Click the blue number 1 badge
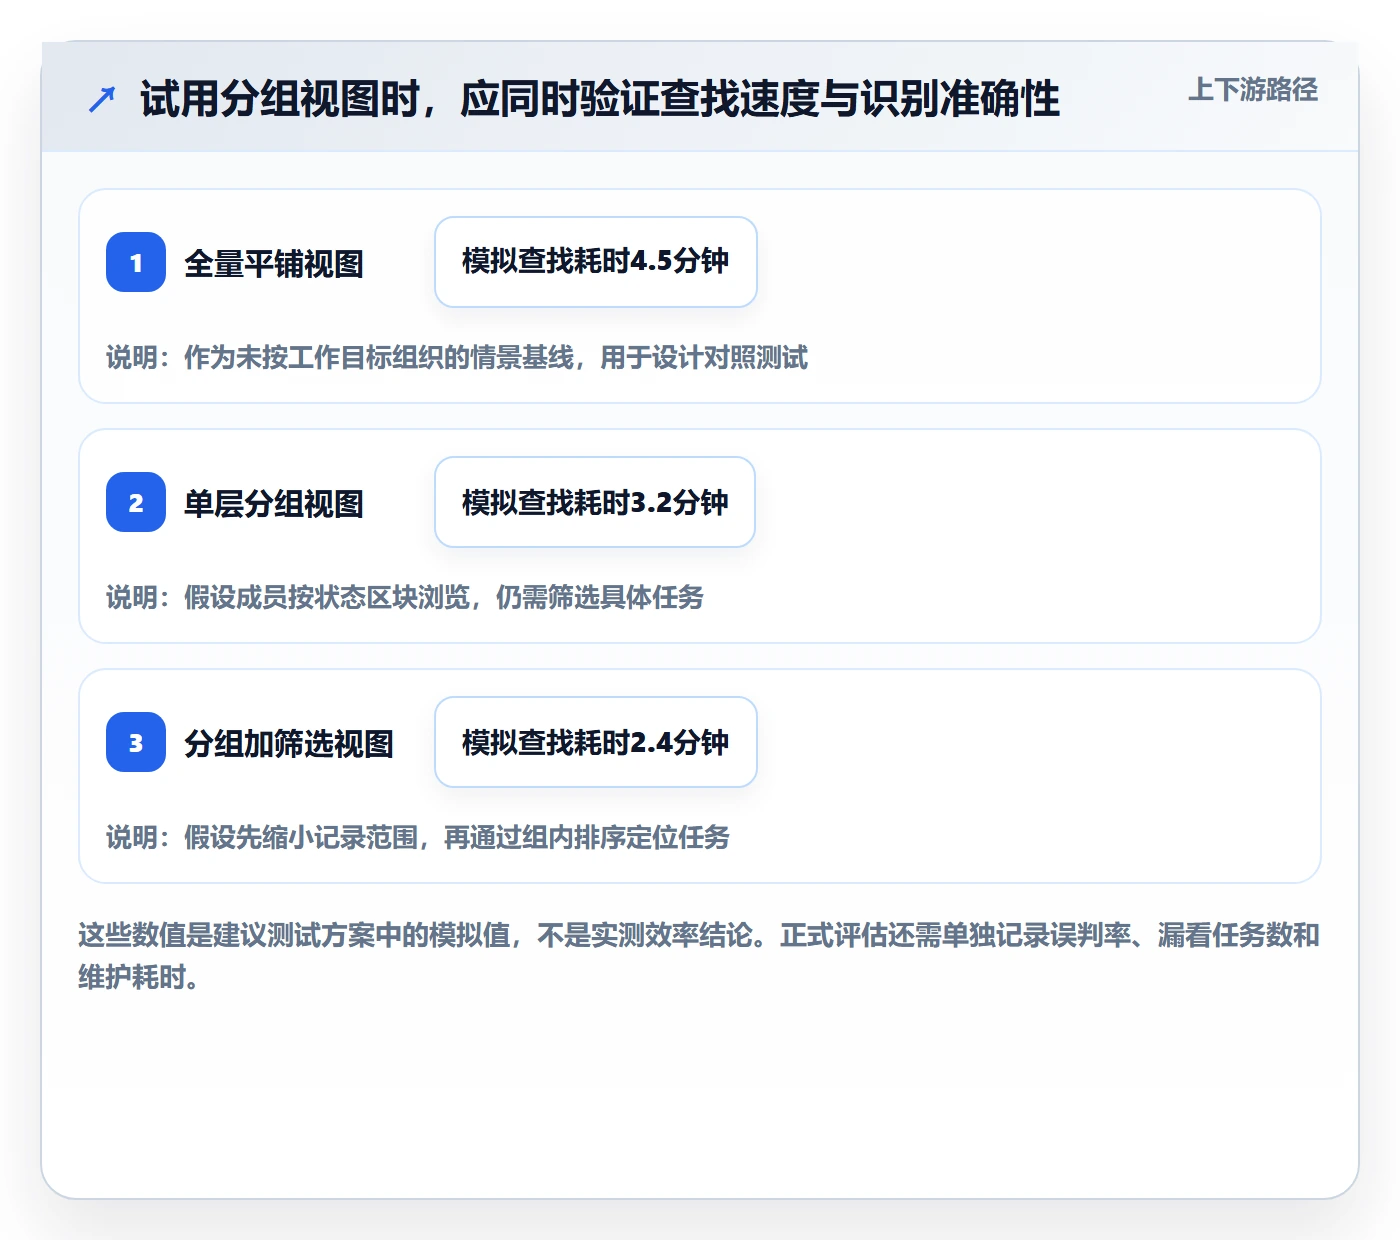Screen dimensions: 1400x1240 (x=136, y=262)
